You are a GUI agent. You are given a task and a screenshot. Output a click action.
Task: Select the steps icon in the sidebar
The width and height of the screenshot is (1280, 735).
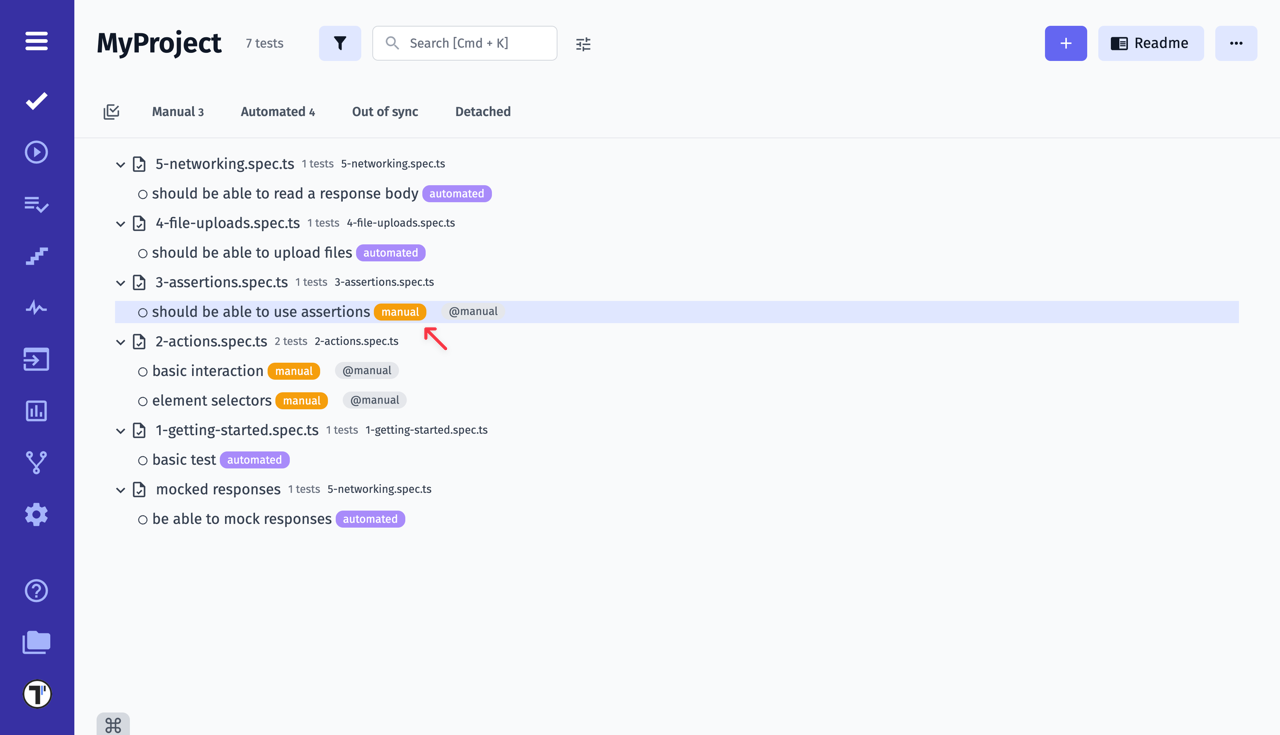(x=36, y=256)
